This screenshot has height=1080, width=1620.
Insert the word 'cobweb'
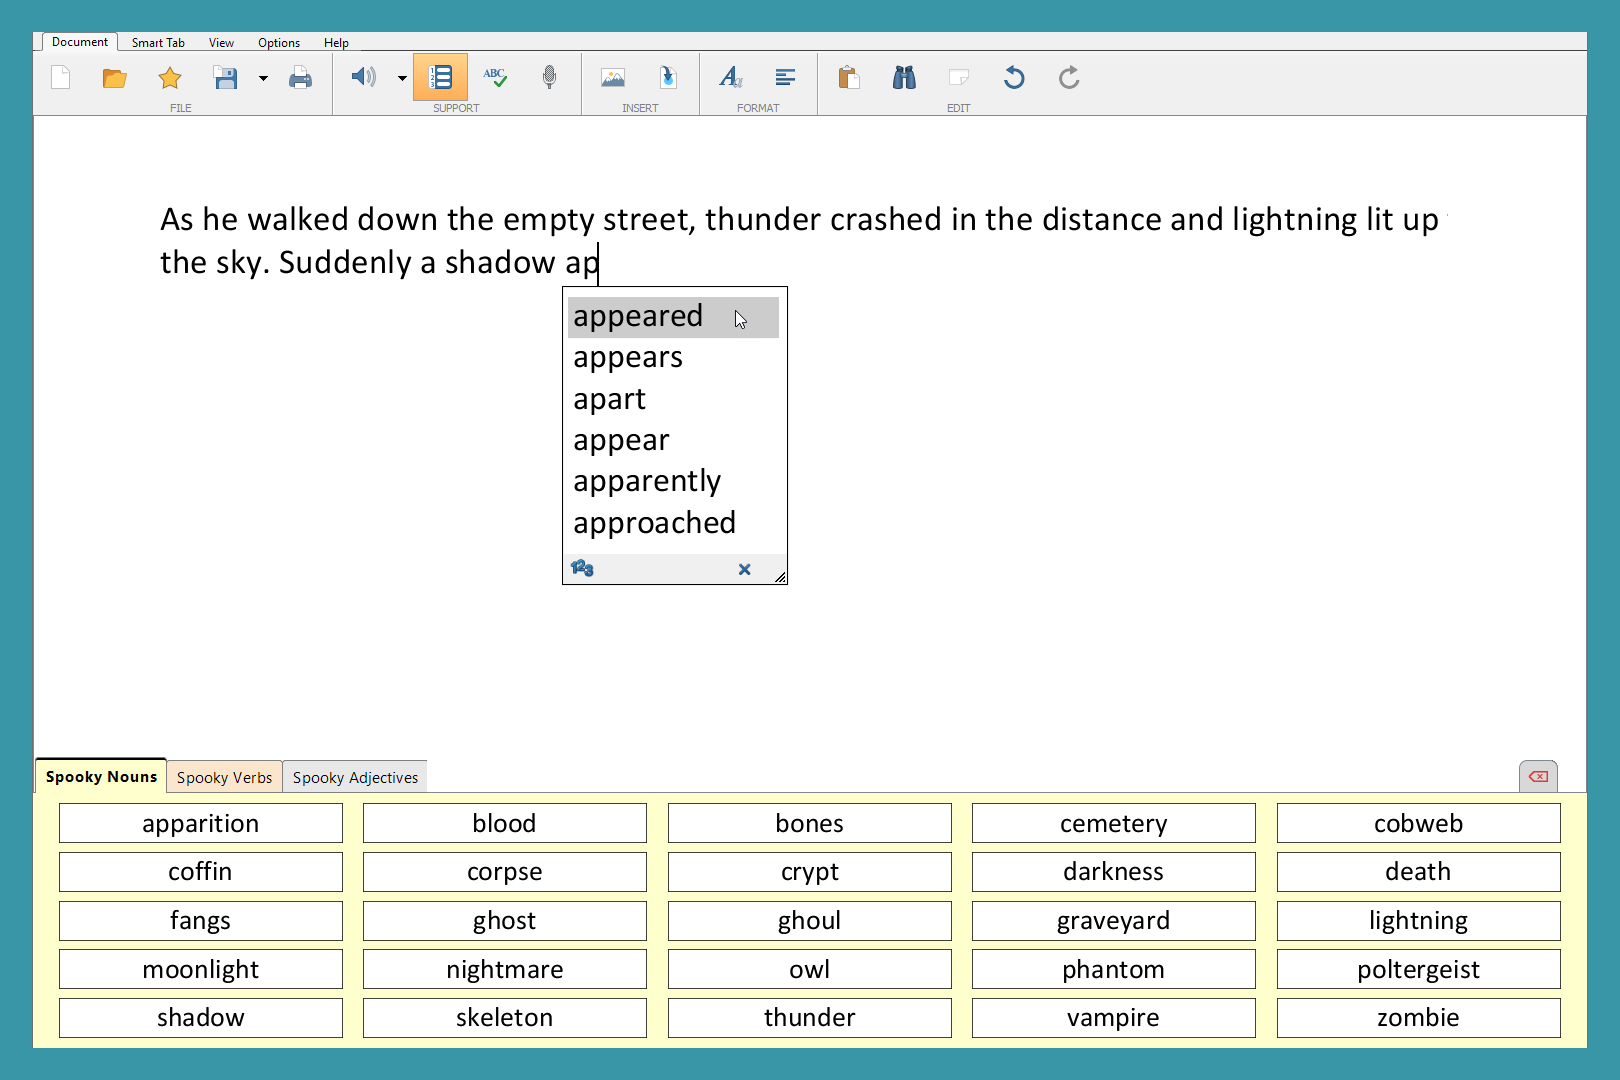click(1418, 823)
